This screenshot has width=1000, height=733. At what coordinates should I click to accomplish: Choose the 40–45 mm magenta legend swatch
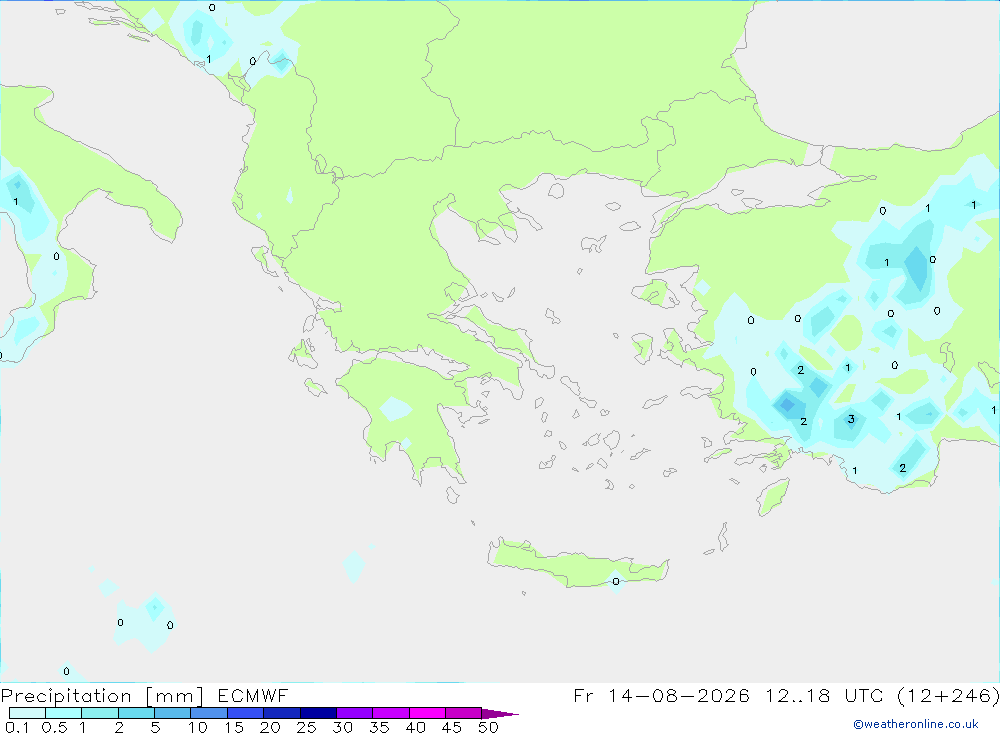tap(427, 713)
